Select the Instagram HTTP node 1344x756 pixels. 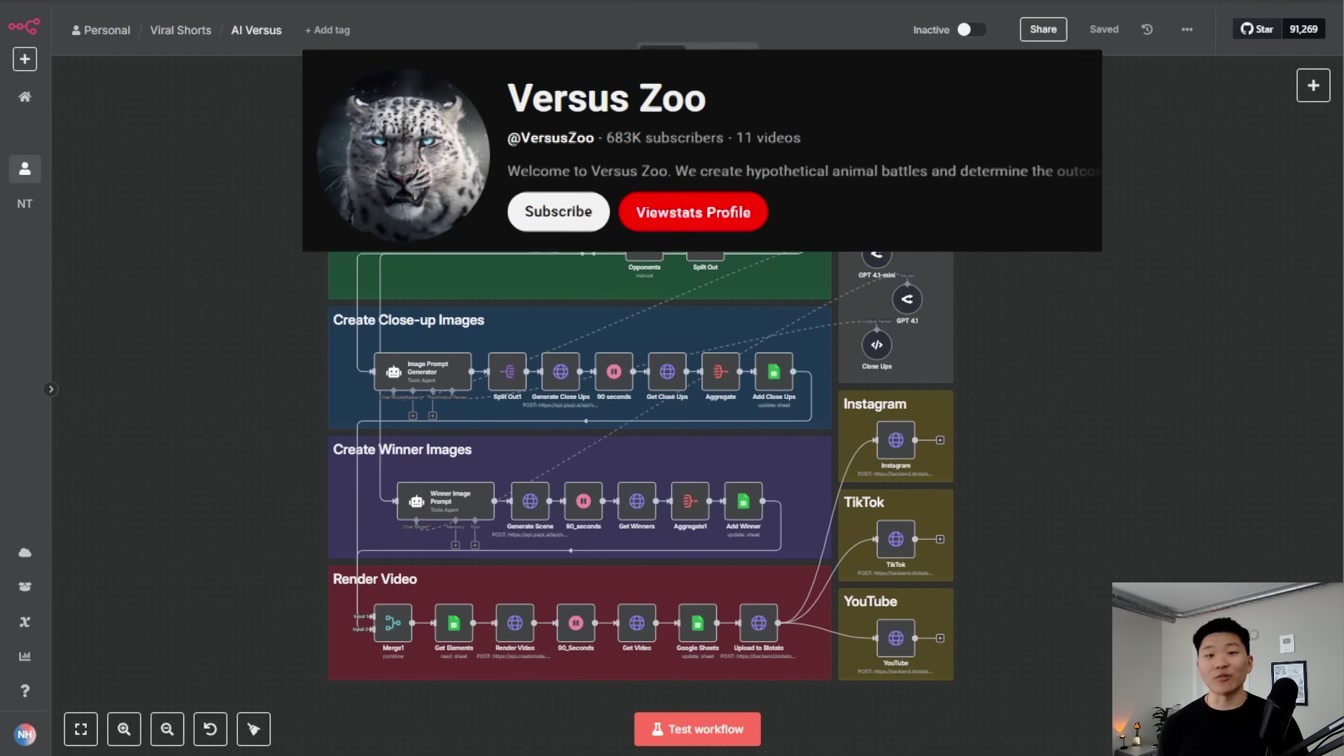tap(895, 440)
